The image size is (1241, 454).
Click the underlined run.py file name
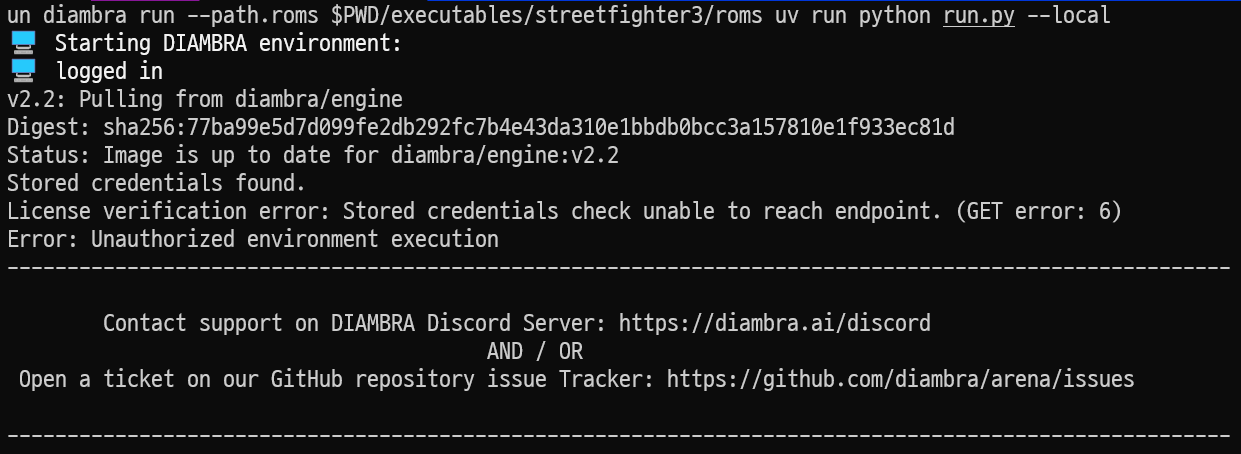coord(978,16)
